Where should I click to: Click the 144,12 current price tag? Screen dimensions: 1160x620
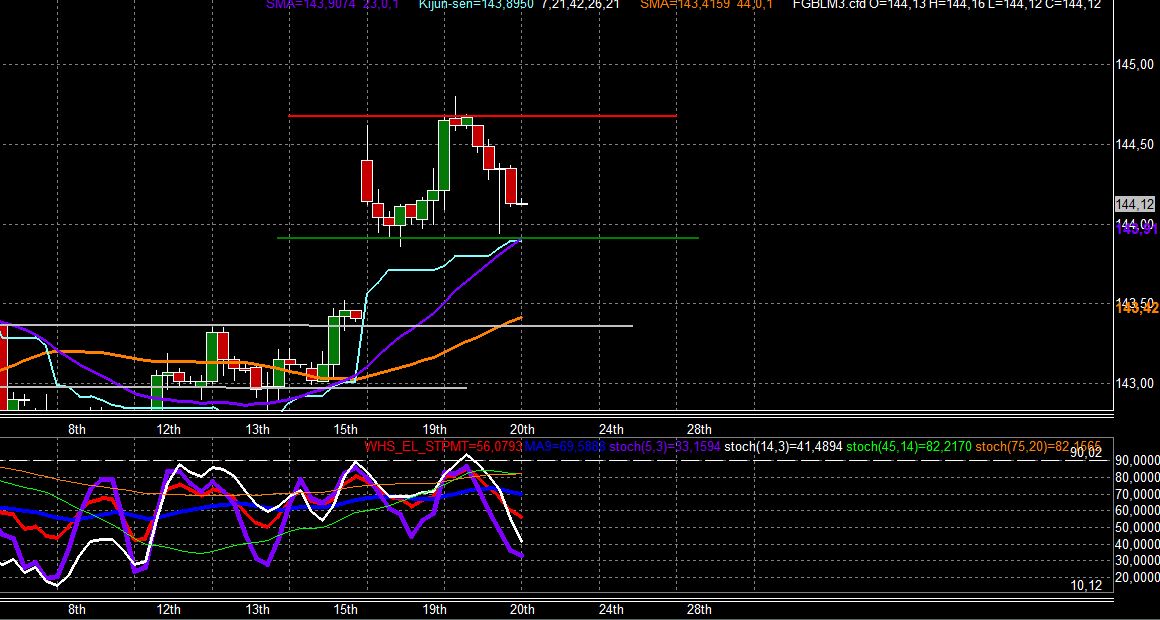click(x=1135, y=204)
